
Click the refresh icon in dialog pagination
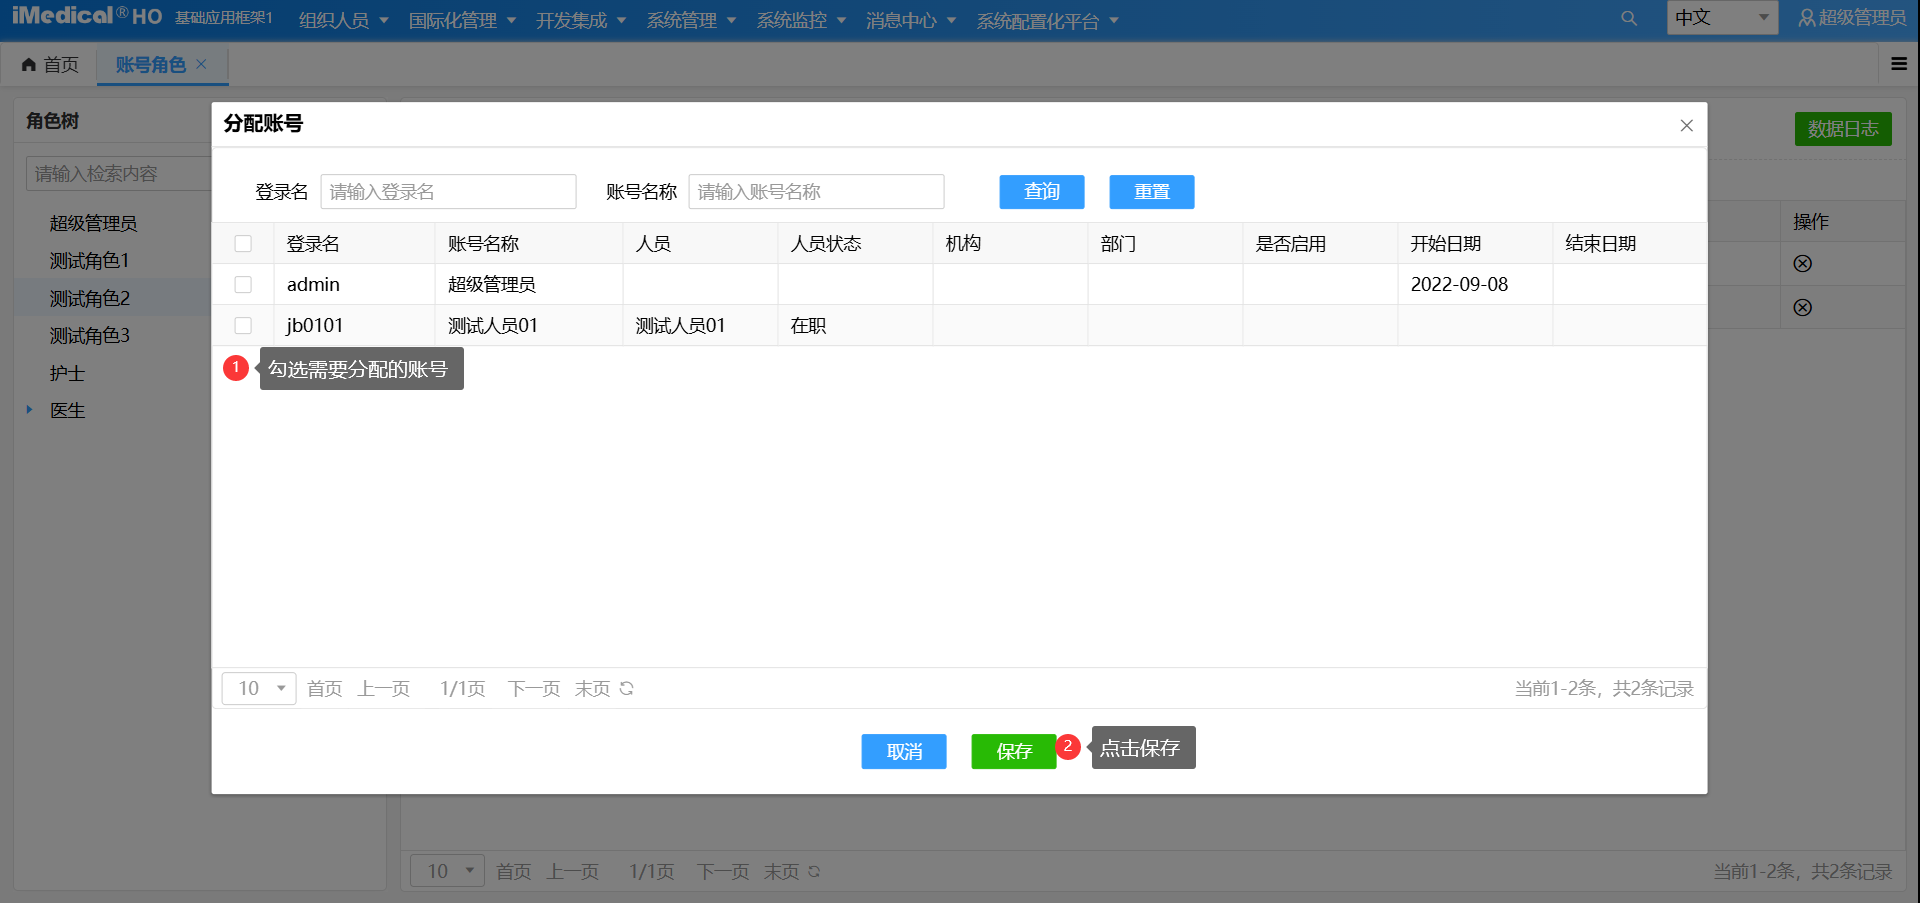pos(627,688)
